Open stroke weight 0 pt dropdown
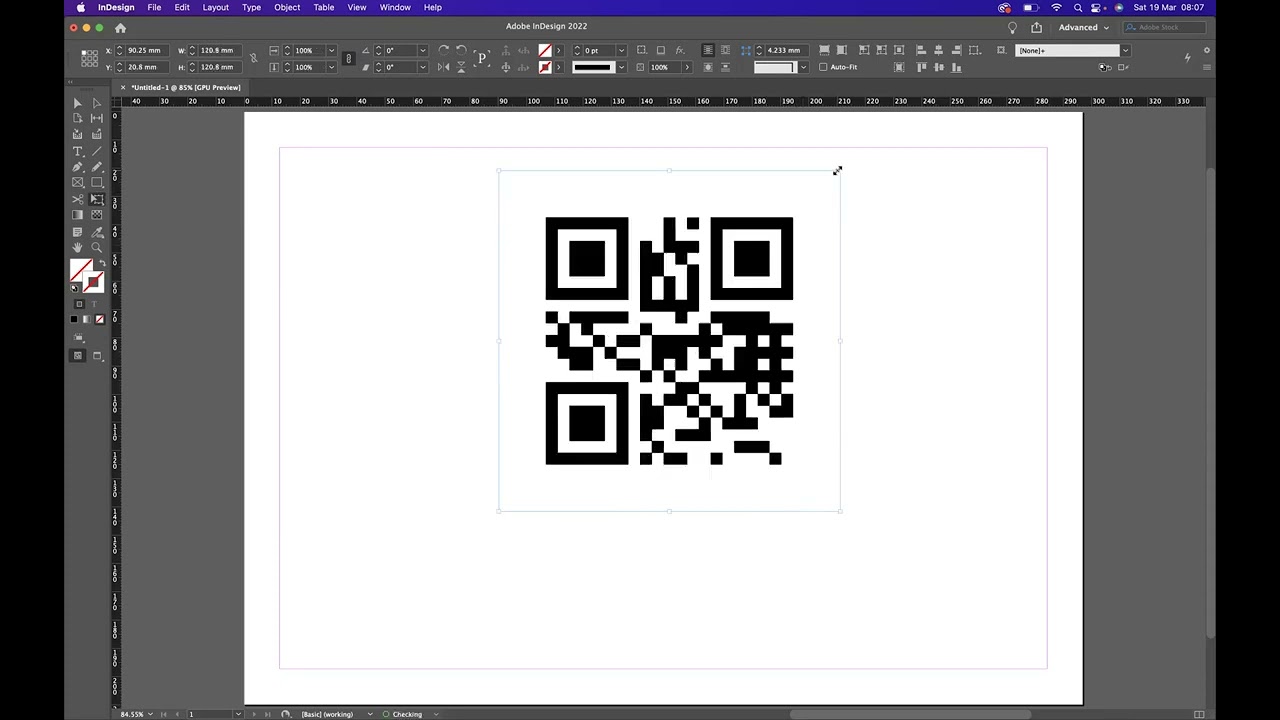Image resolution: width=1280 pixels, height=720 pixels. click(x=620, y=50)
